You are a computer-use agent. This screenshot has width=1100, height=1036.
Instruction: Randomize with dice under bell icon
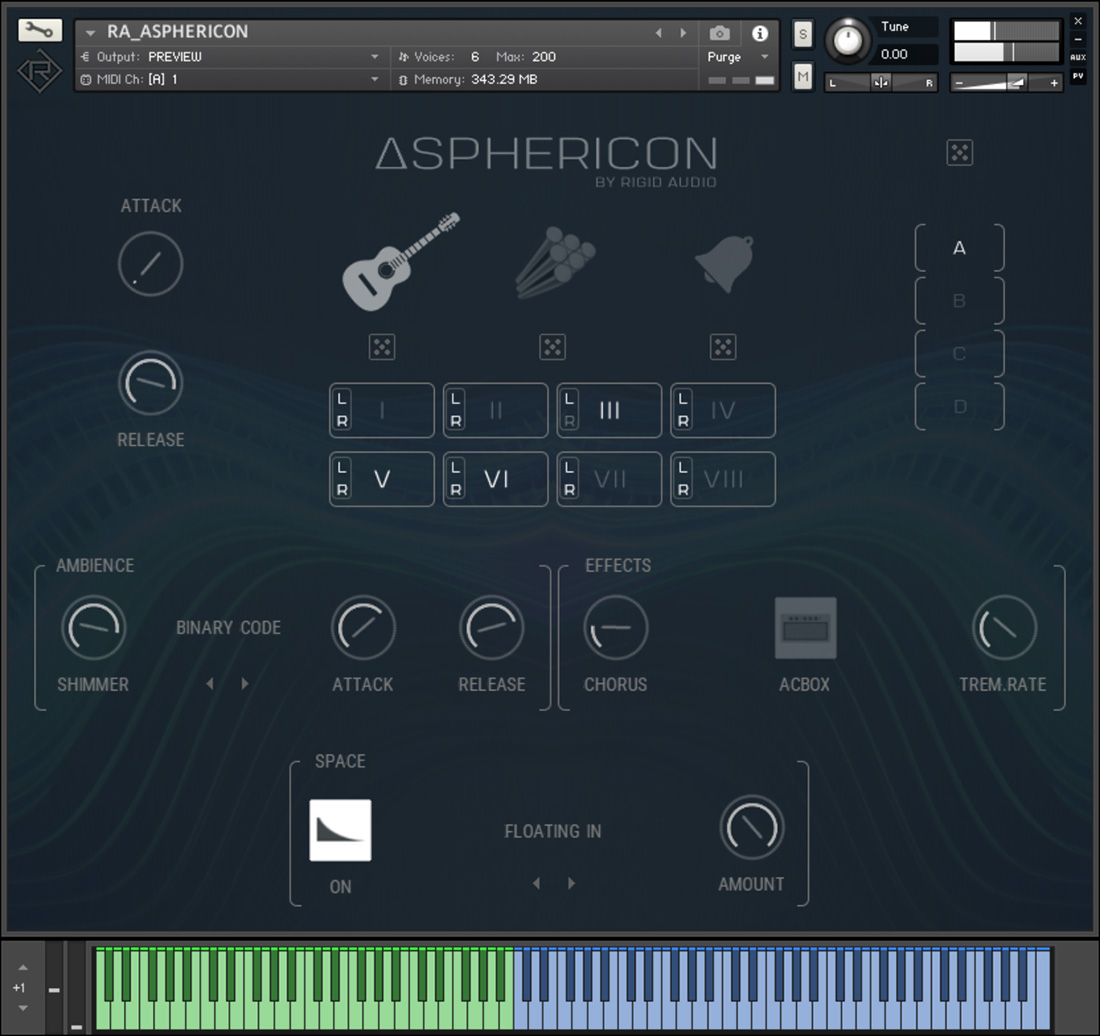[723, 347]
